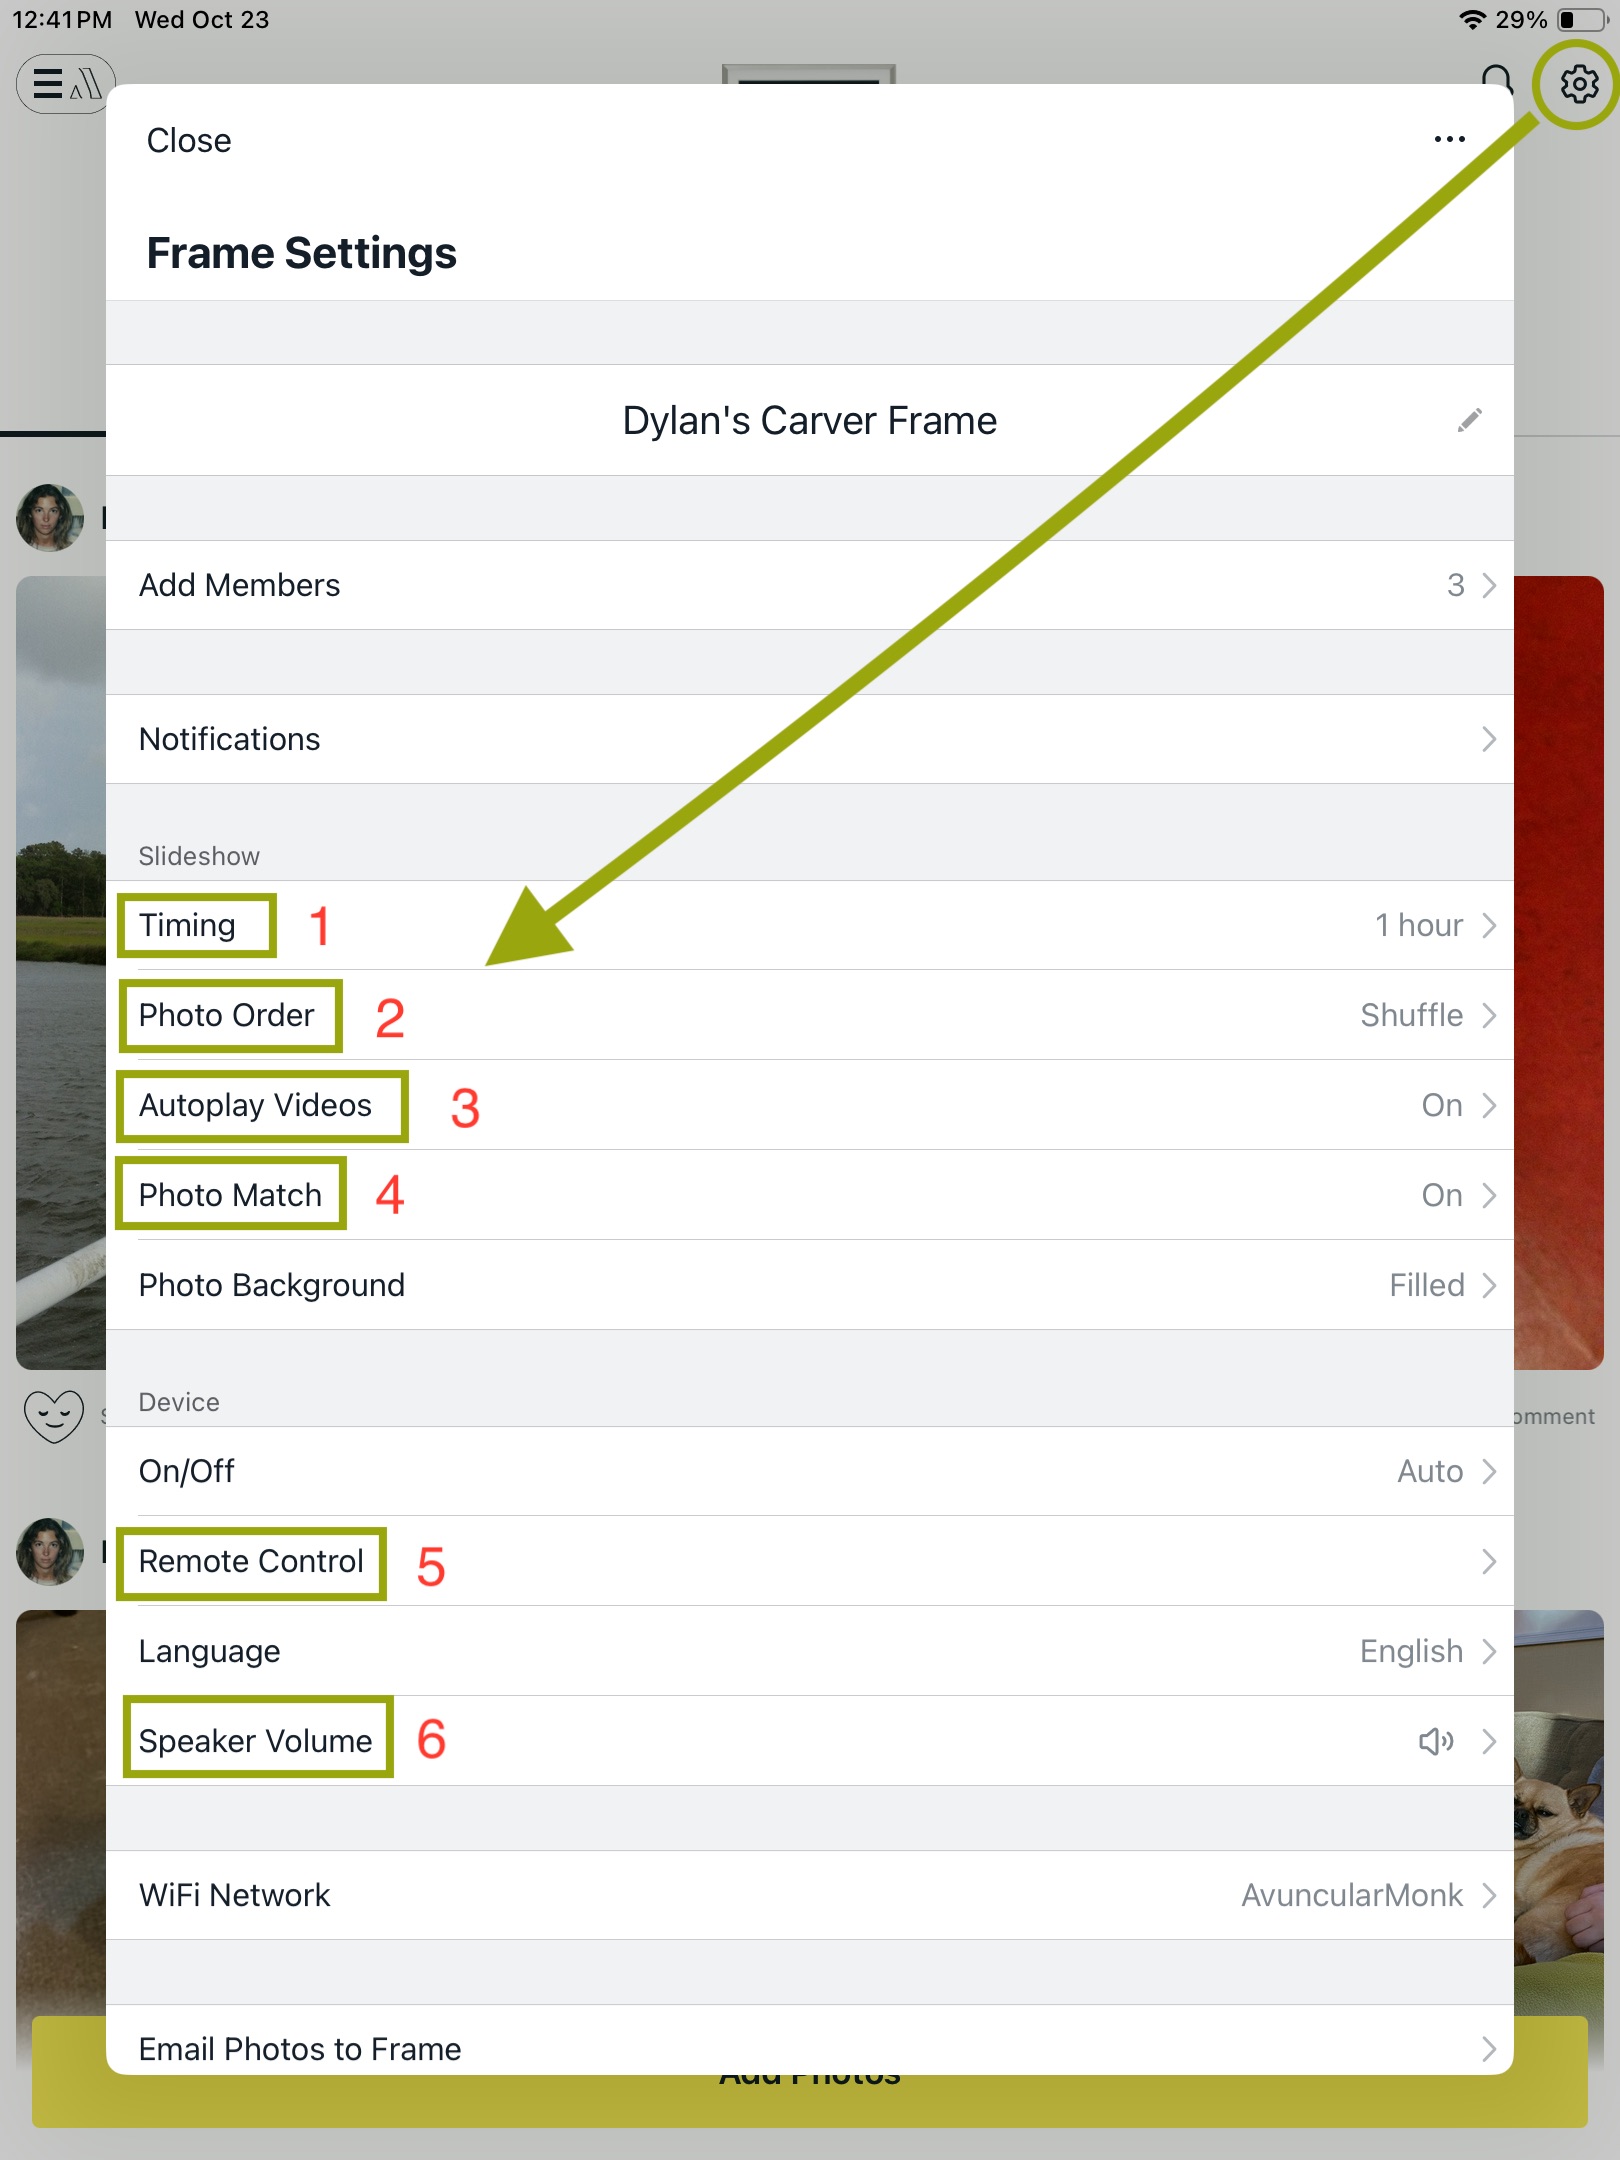Change On/Off Auto setting
The width and height of the screenshot is (1620, 2160).
point(810,1471)
